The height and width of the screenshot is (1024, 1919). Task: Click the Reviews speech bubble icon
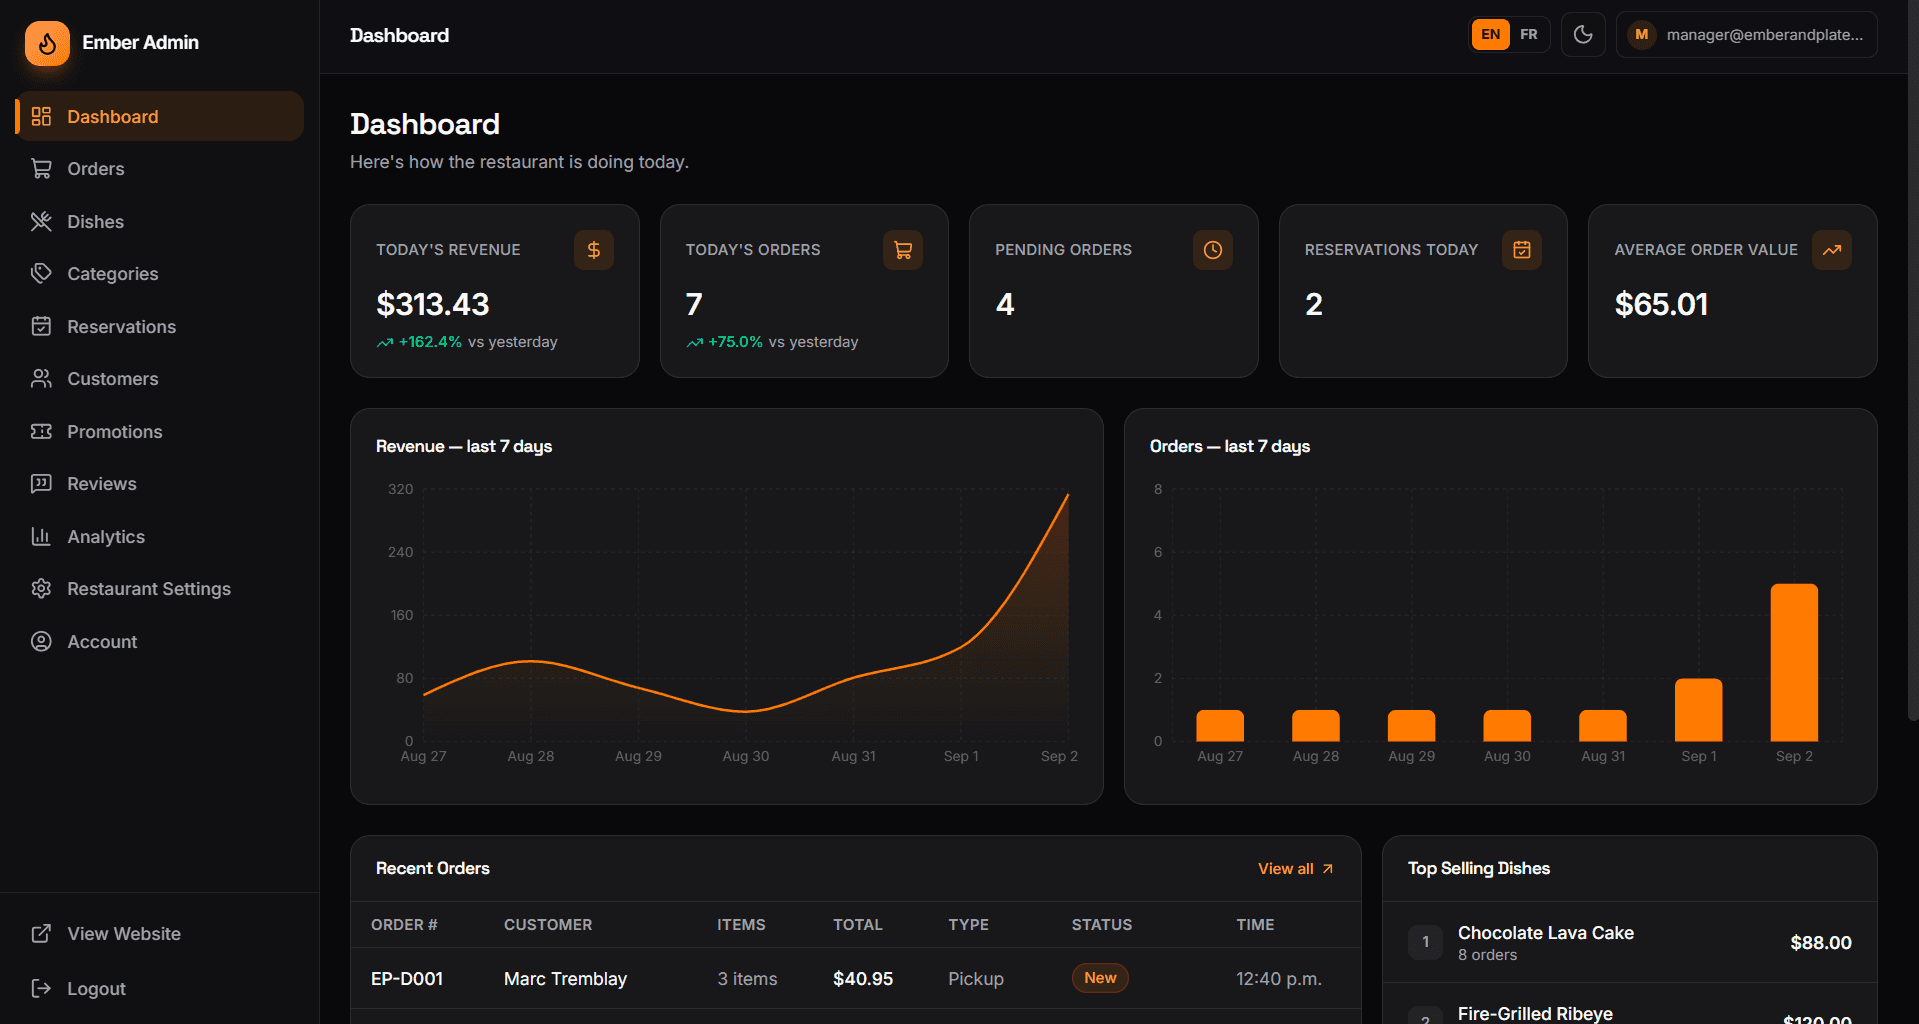tap(41, 484)
